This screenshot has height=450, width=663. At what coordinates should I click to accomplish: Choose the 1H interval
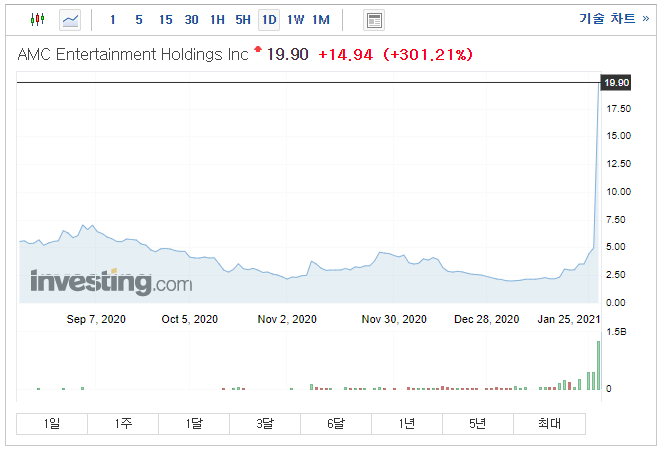point(217,20)
